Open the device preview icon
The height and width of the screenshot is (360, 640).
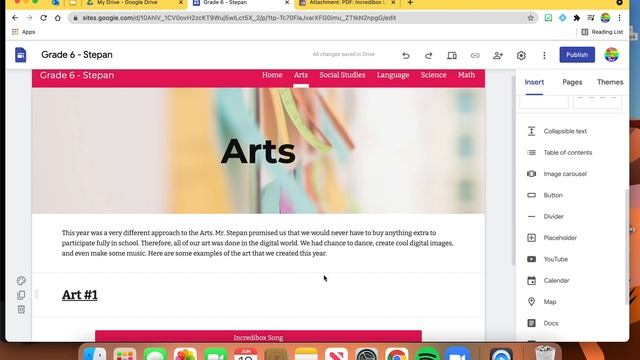point(451,55)
